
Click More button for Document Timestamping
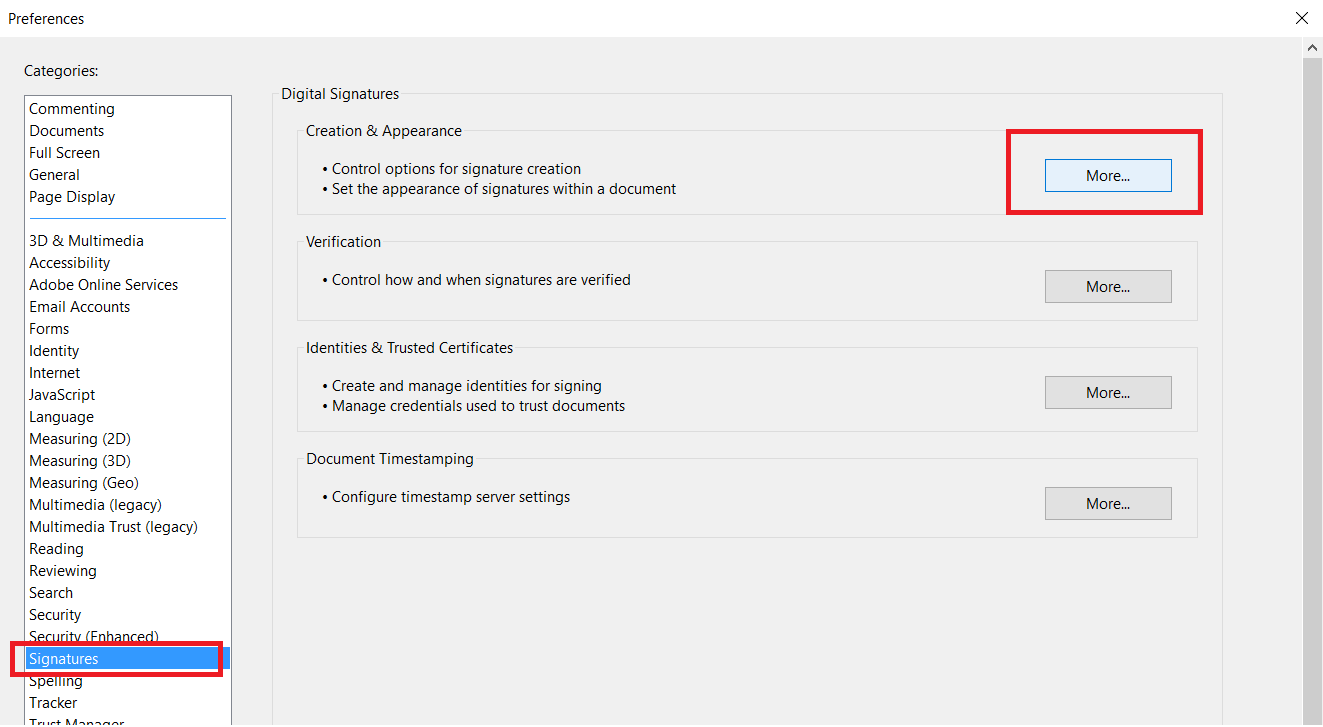tap(1107, 504)
